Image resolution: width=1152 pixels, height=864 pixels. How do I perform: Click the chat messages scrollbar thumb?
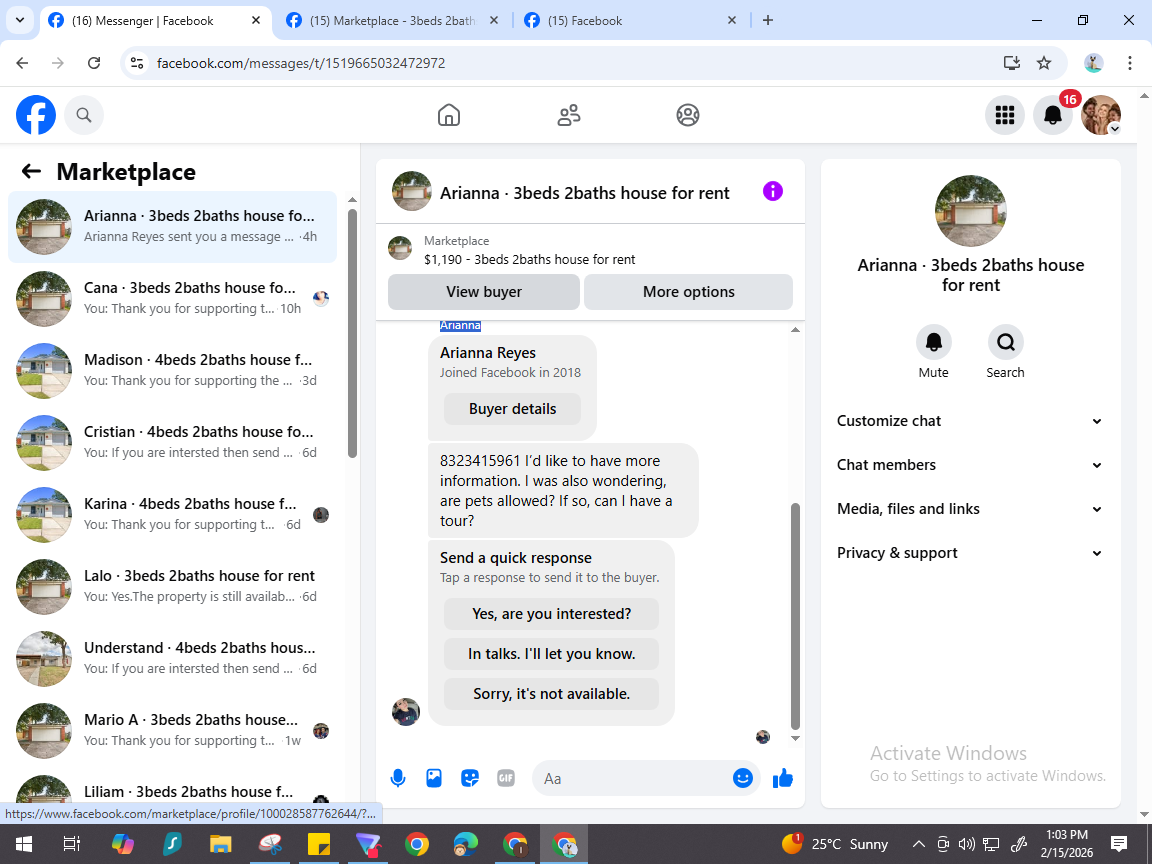tap(795, 616)
